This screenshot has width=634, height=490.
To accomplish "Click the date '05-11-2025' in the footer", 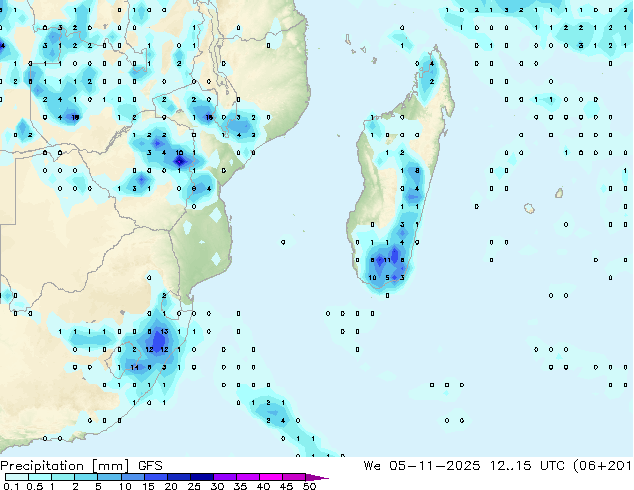I will (435, 466).
